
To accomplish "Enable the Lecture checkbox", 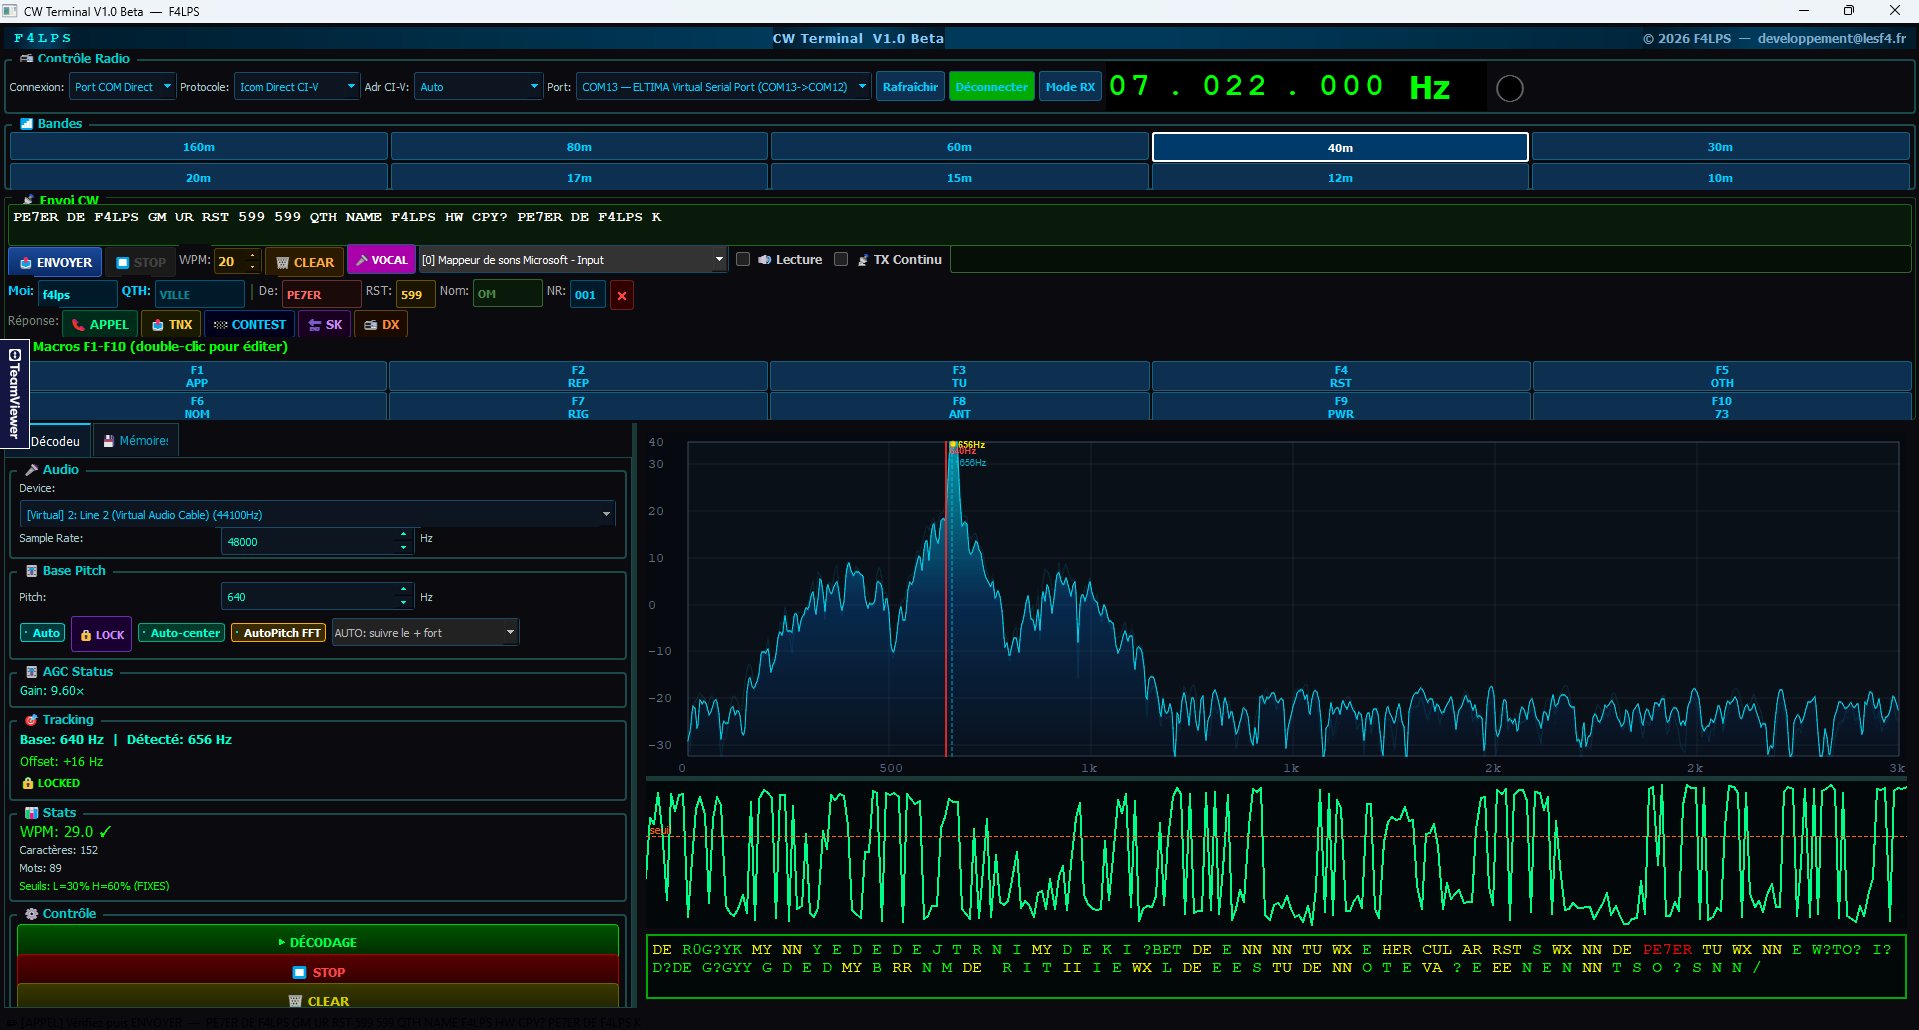I will [x=743, y=259].
